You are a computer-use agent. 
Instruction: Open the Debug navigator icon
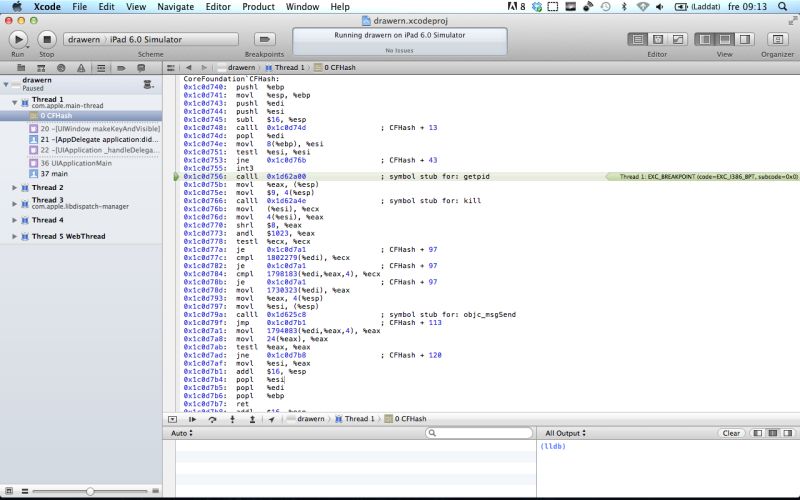coord(101,68)
